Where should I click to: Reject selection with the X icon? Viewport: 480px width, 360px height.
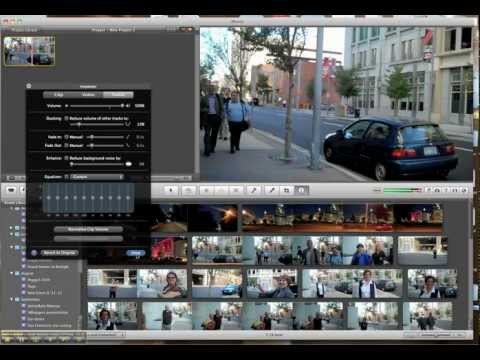tap(236, 190)
